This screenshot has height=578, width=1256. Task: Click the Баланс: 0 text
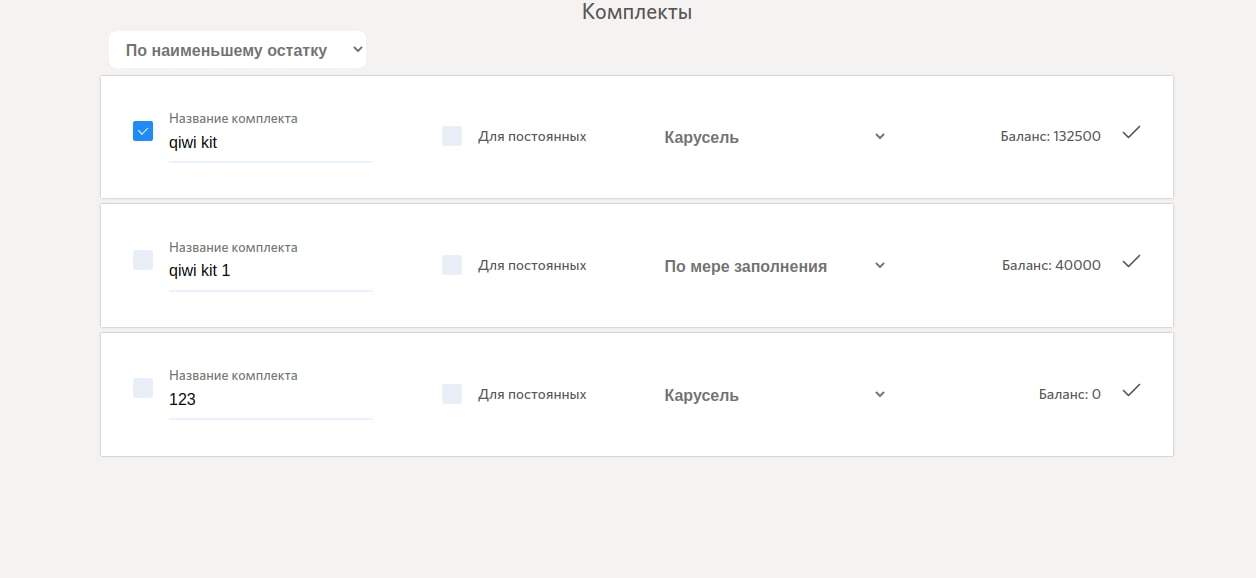click(x=1070, y=394)
